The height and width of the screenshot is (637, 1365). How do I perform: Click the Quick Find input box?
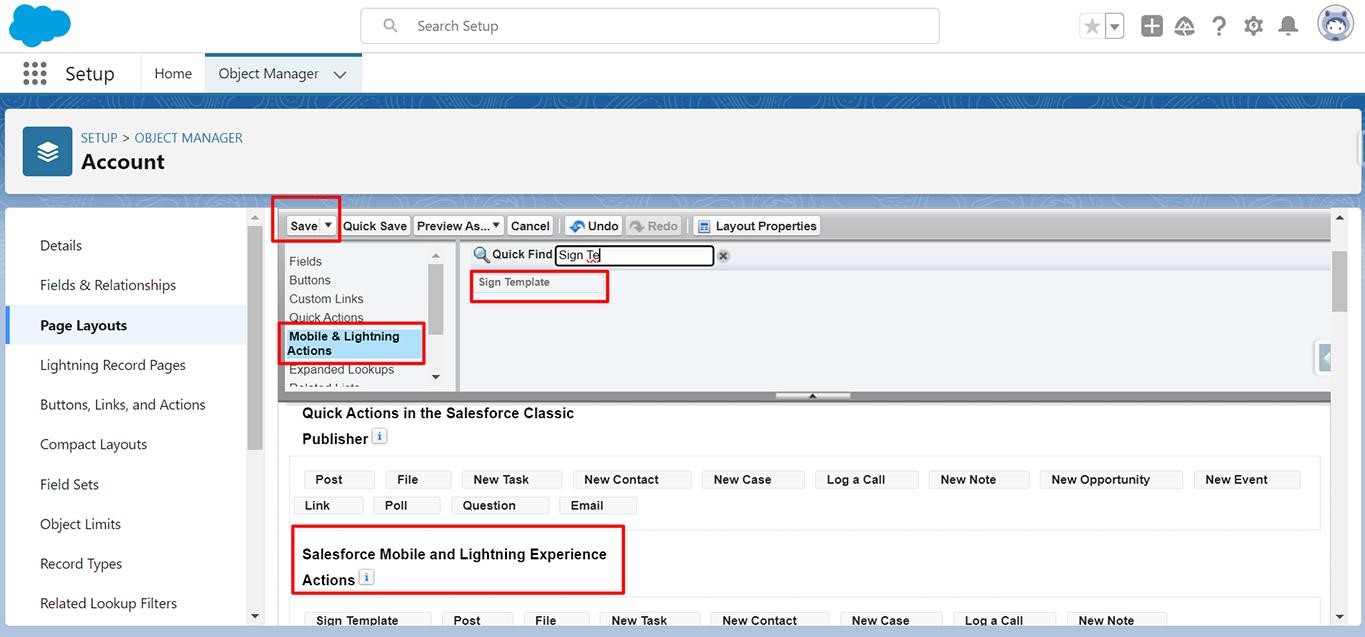(x=634, y=255)
